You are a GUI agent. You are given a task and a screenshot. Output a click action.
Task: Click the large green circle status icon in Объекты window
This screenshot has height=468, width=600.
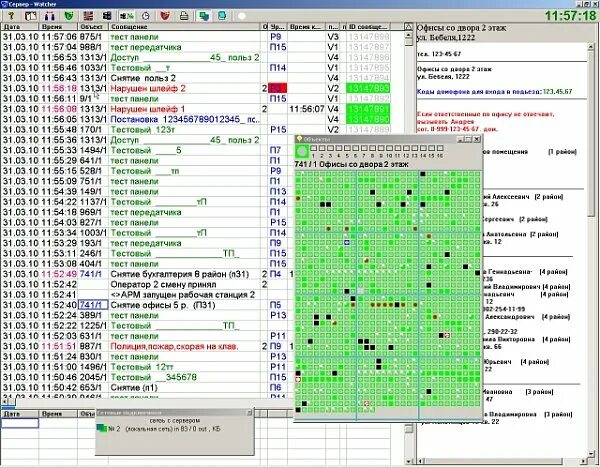pos(302,152)
